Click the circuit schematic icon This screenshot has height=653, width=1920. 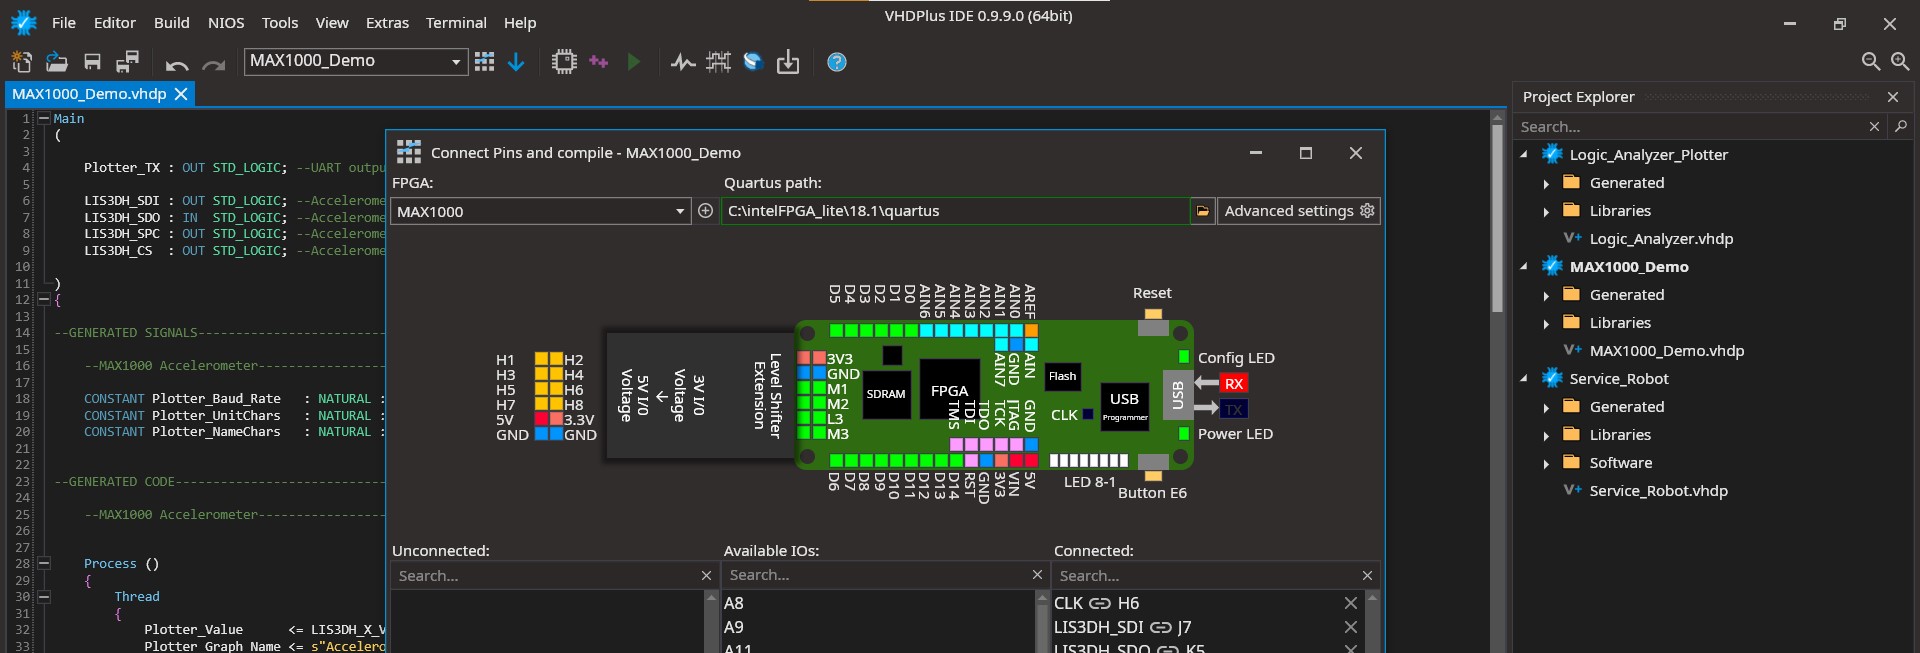click(x=718, y=62)
